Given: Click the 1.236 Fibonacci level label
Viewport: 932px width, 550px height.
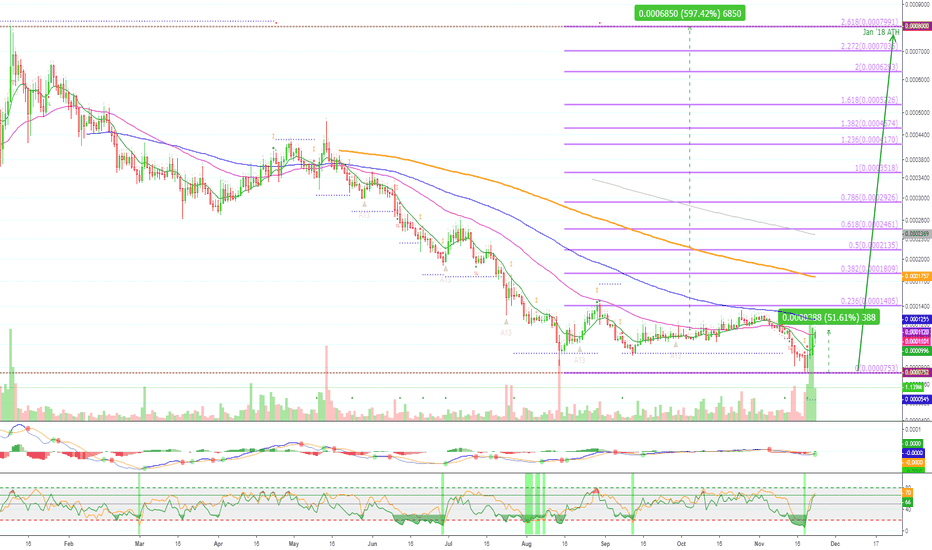Looking at the screenshot, I should (x=870, y=140).
